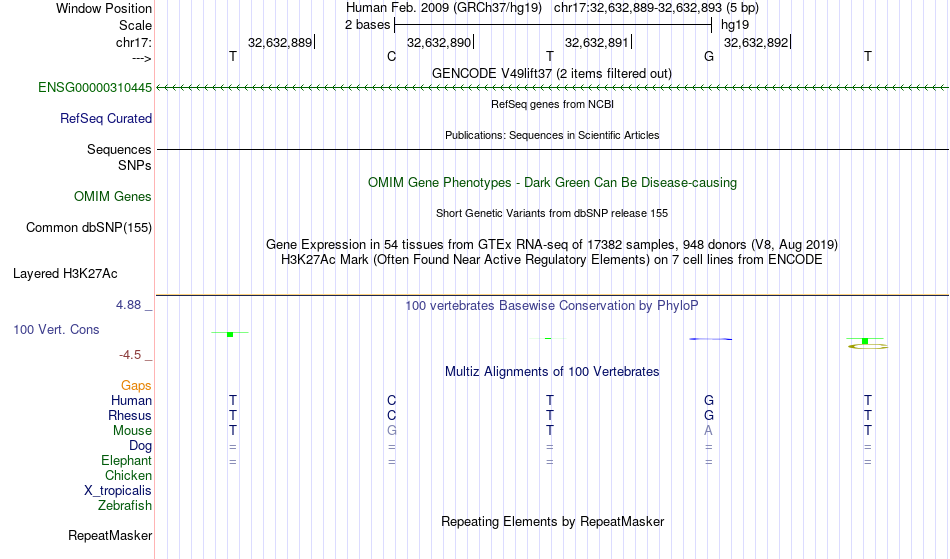Open the Layered H3K27Ac track label
Viewport: 950px width, 559px height.
(65, 274)
